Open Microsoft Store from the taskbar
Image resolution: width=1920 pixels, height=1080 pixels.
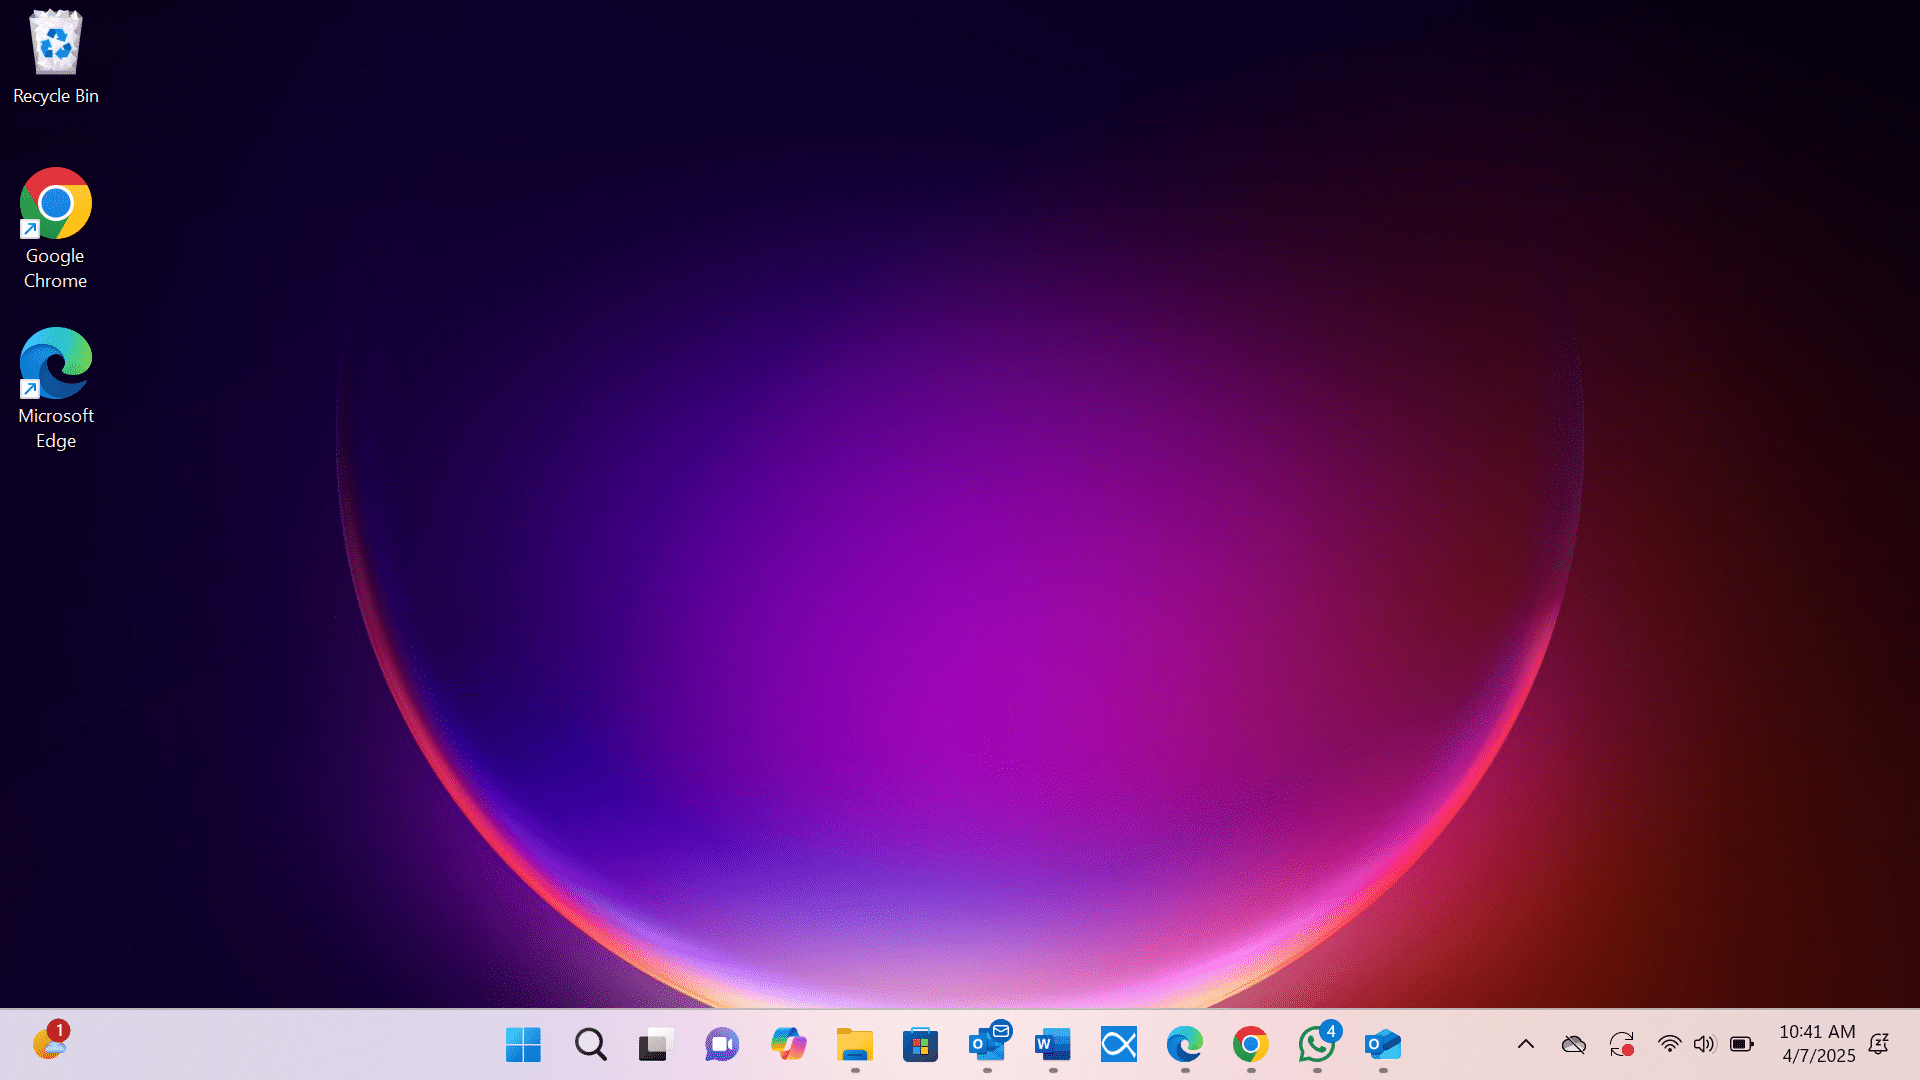[920, 1045]
